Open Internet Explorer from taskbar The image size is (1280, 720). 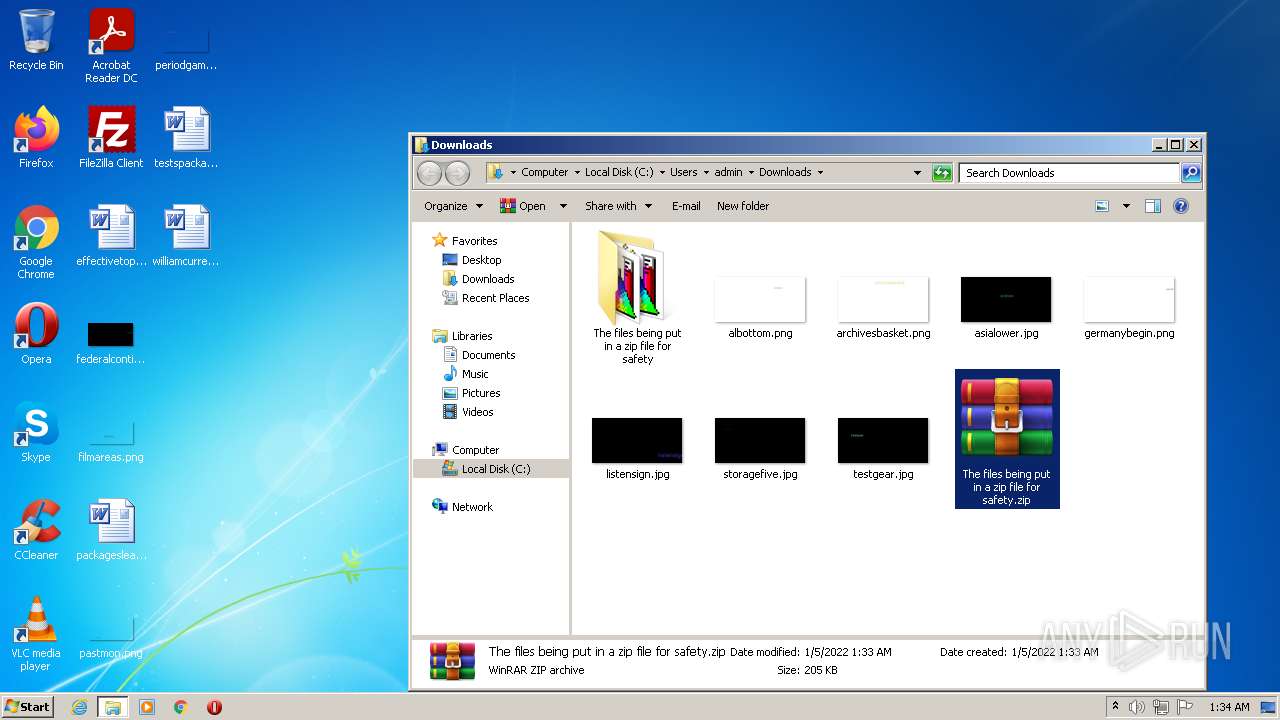click(x=79, y=707)
